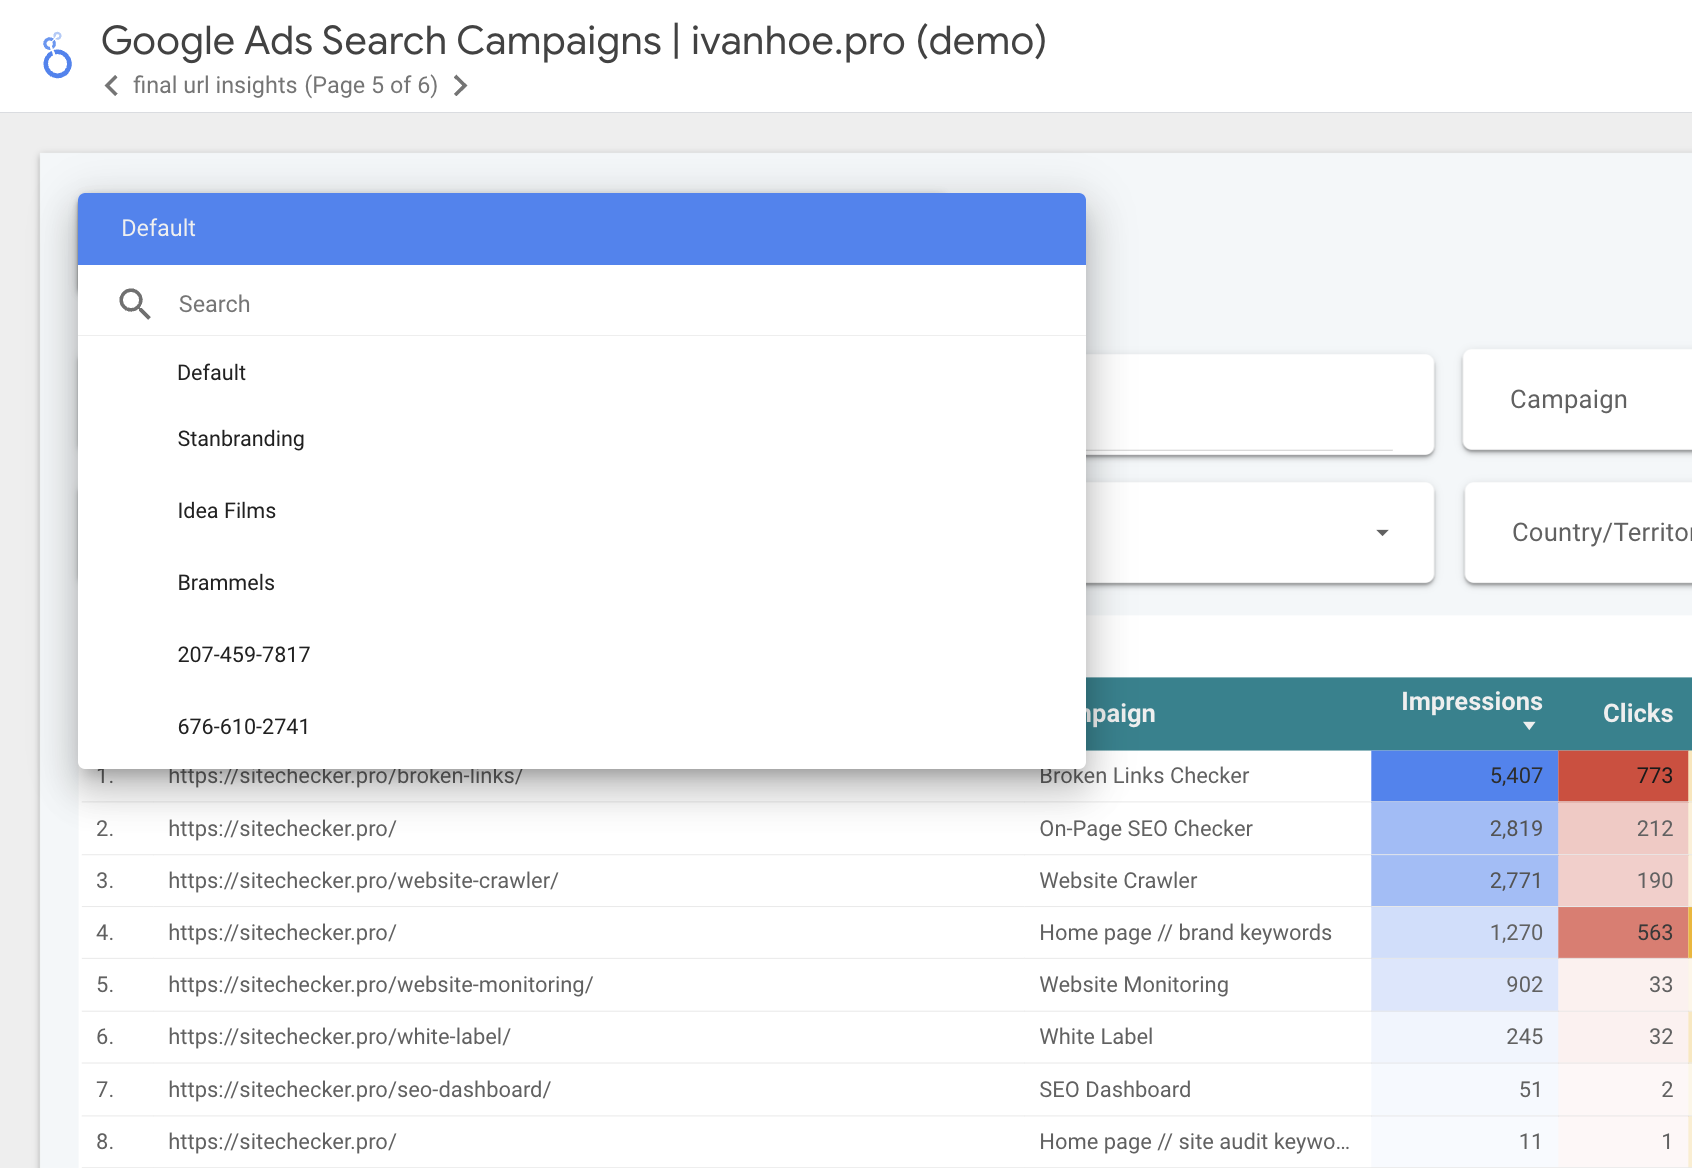Choose Idea Films account option

[x=226, y=511]
